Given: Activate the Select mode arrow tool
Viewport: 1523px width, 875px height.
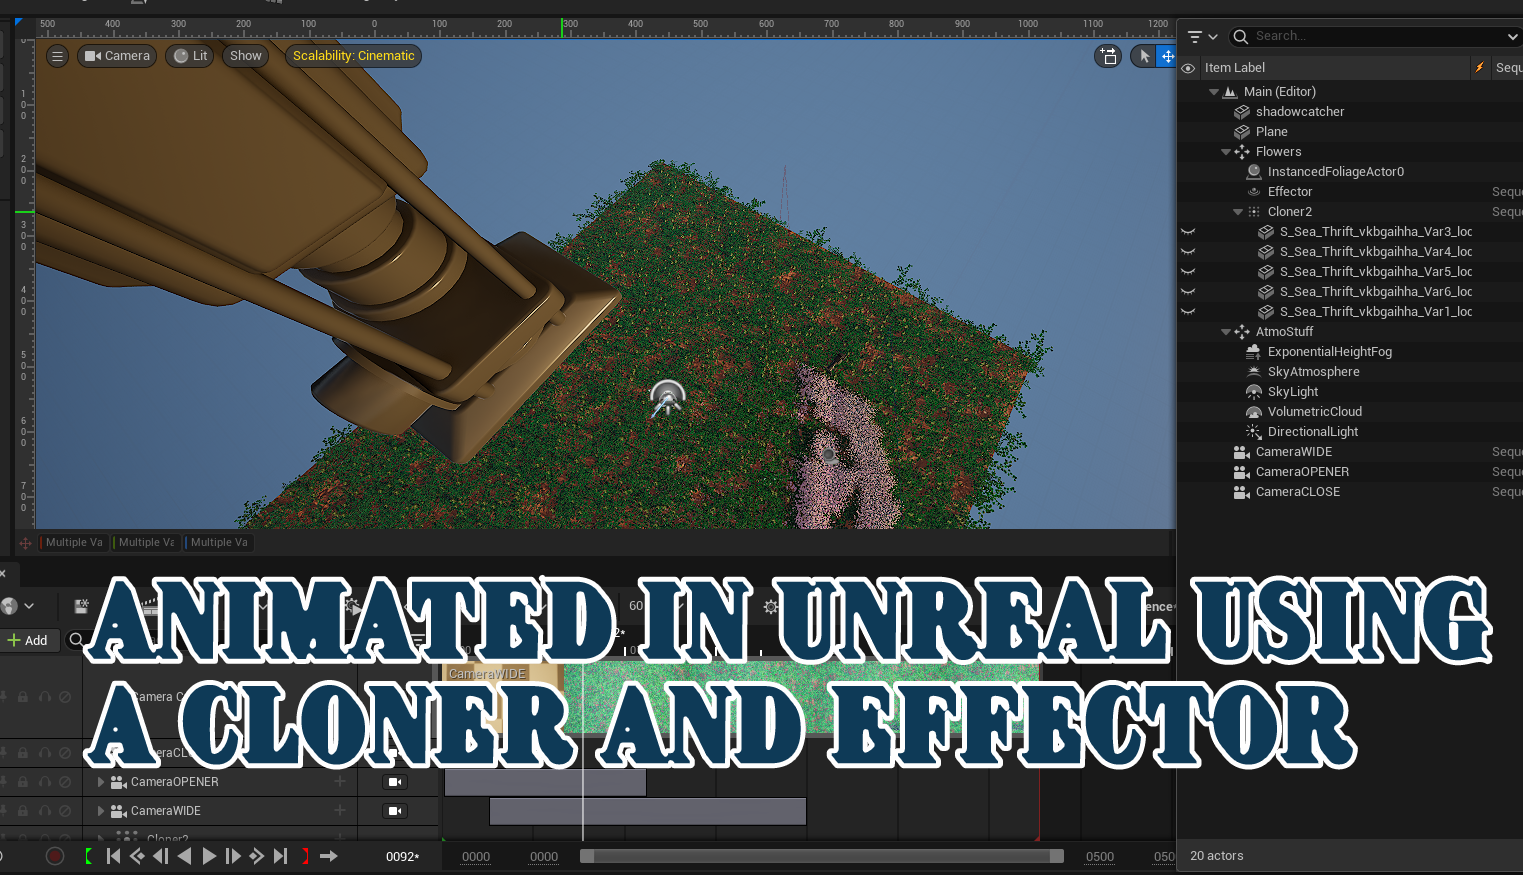Looking at the screenshot, I should [x=1144, y=56].
